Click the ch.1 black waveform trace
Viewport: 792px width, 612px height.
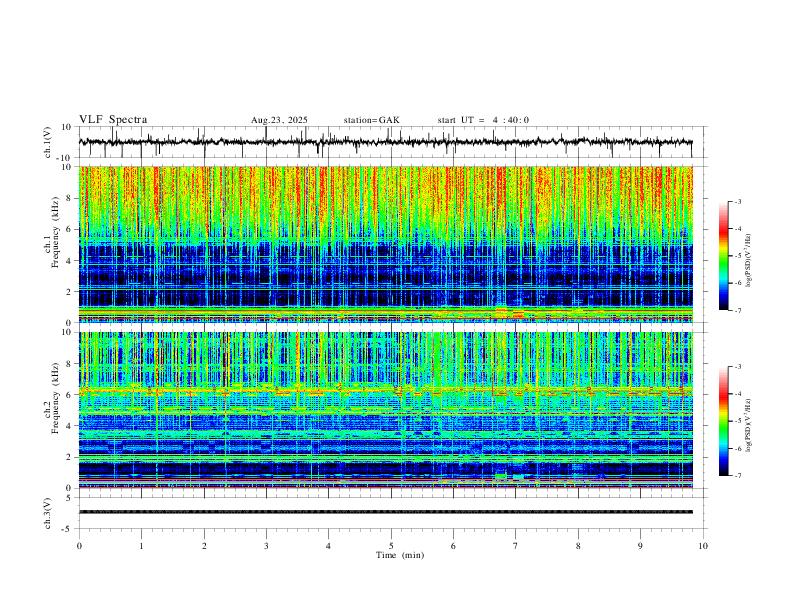coord(385,142)
